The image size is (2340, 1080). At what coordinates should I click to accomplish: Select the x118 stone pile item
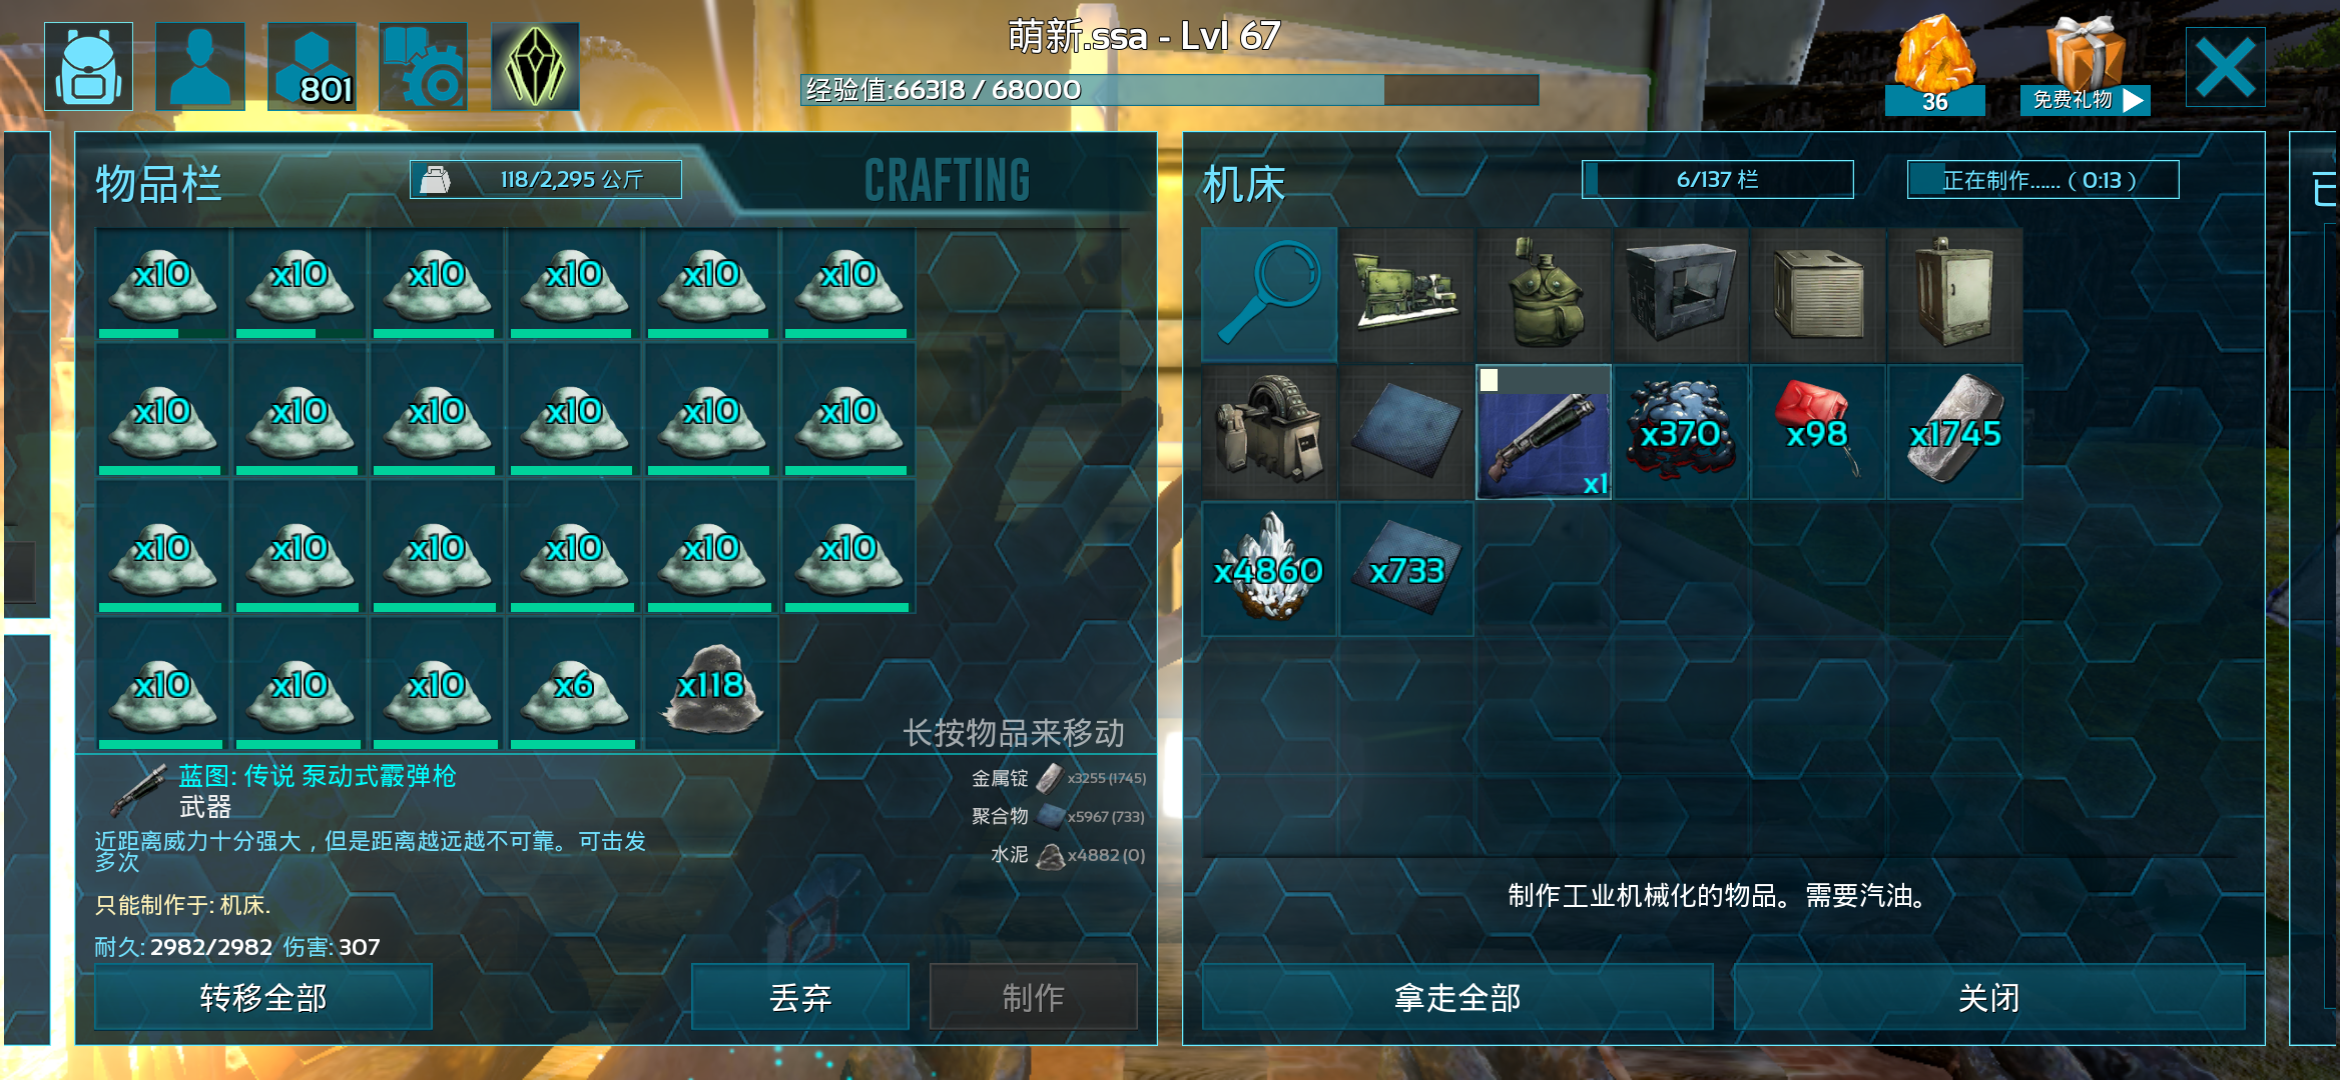(x=711, y=684)
